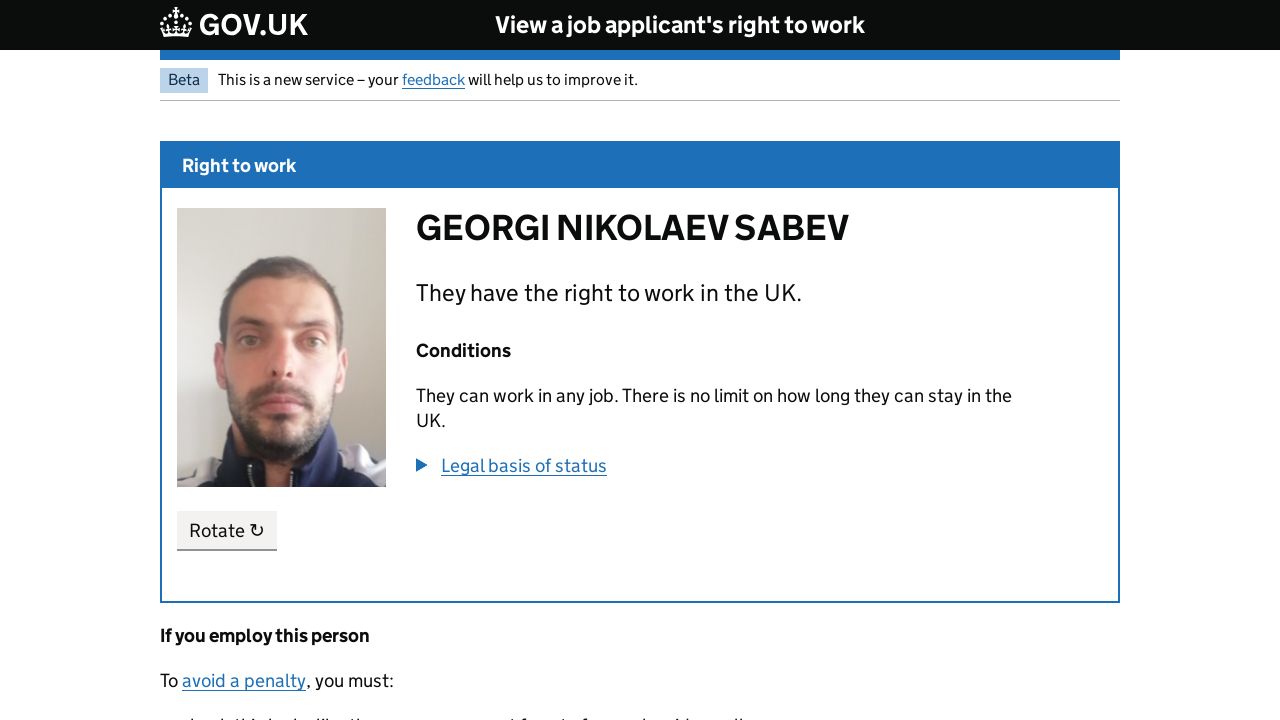Click the circular arrow icon on Rotate
Image resolution: width=1280 pixels, height=720 pixels.
(x=257, y=530)
